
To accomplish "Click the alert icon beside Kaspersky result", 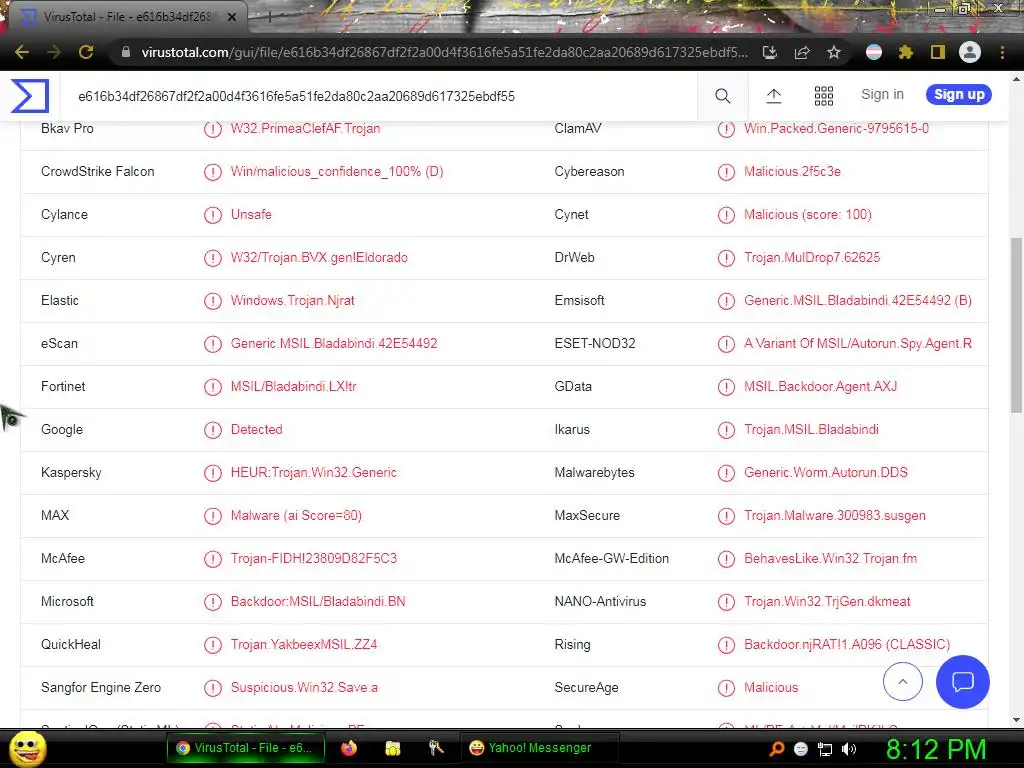I will pos(212,473).
